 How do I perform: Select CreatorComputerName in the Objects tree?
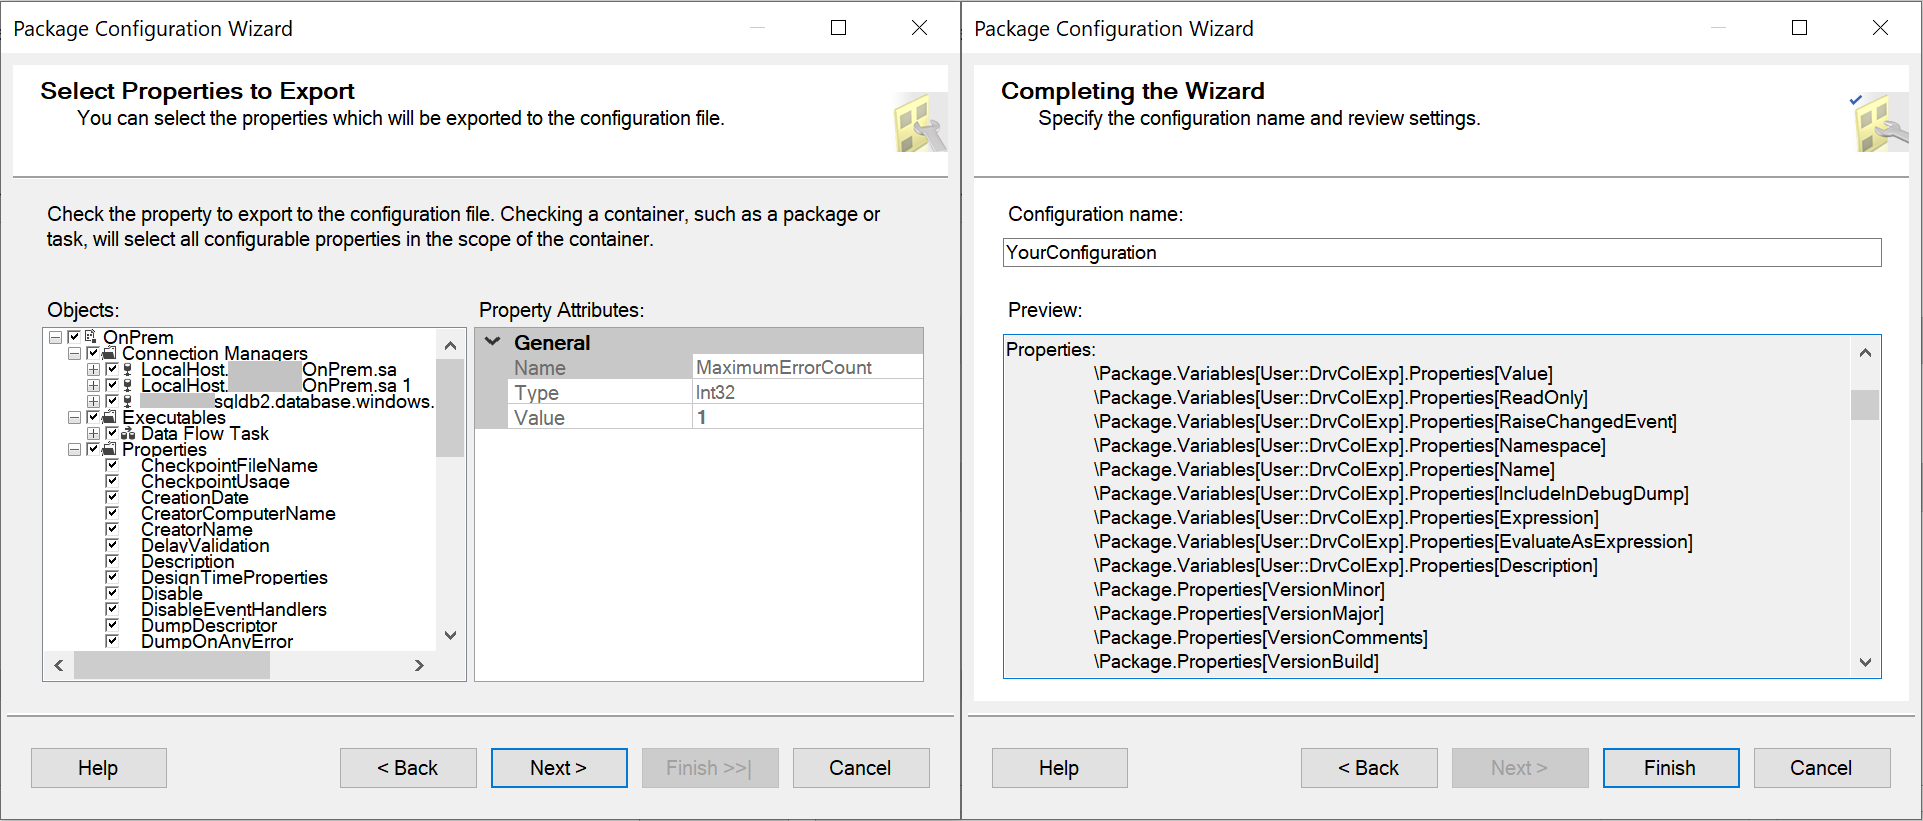[238, 513]
